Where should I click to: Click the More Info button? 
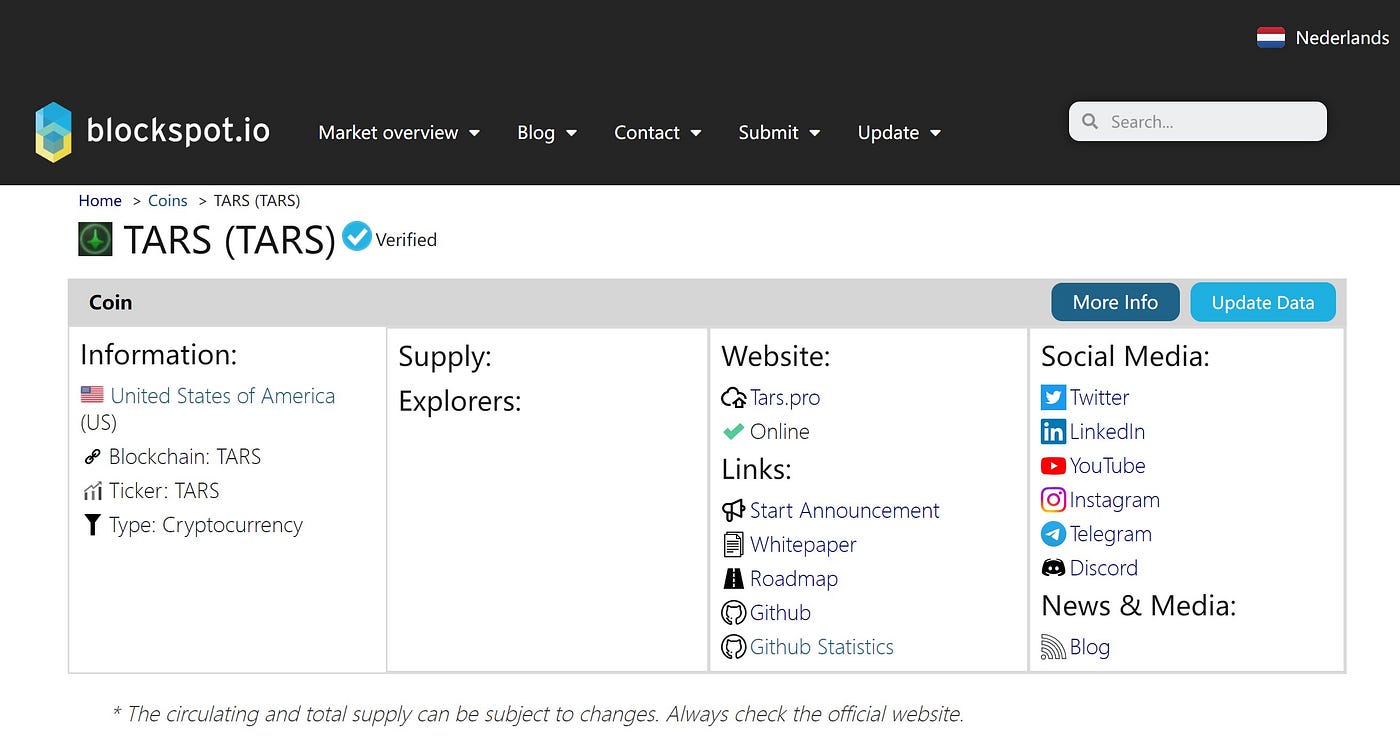1115,302
